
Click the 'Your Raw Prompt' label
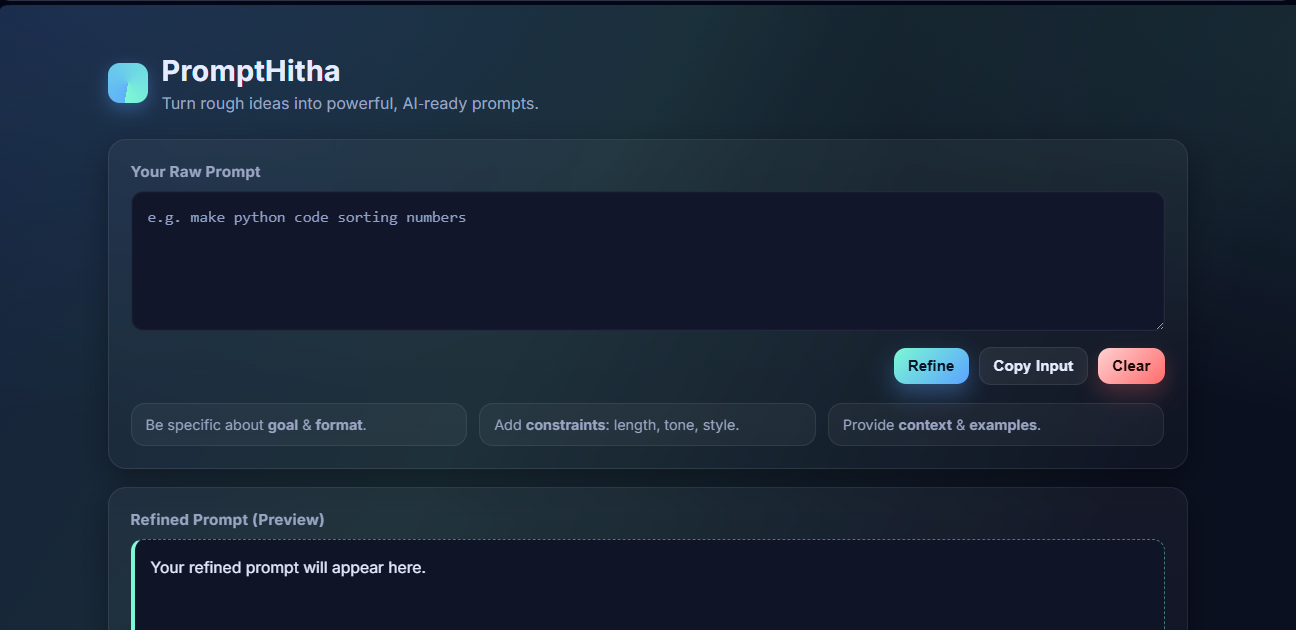pos(195,172)
